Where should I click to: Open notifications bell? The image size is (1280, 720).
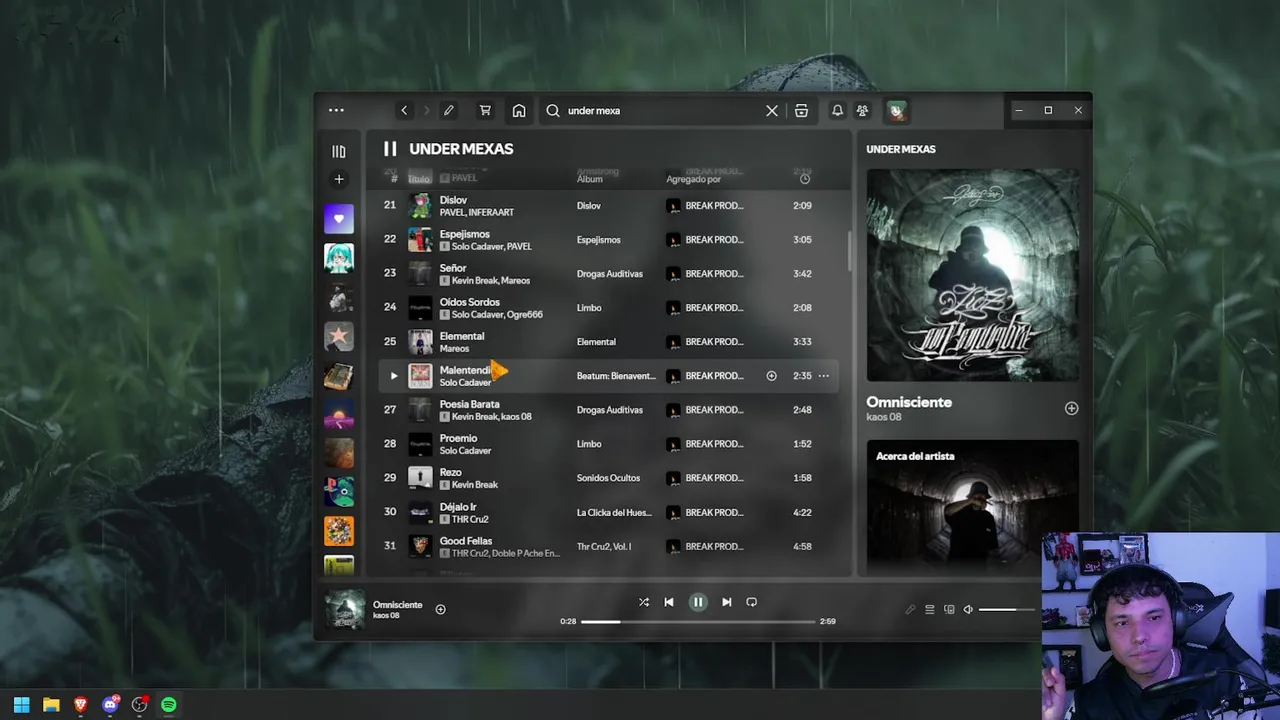click(837, 111)
